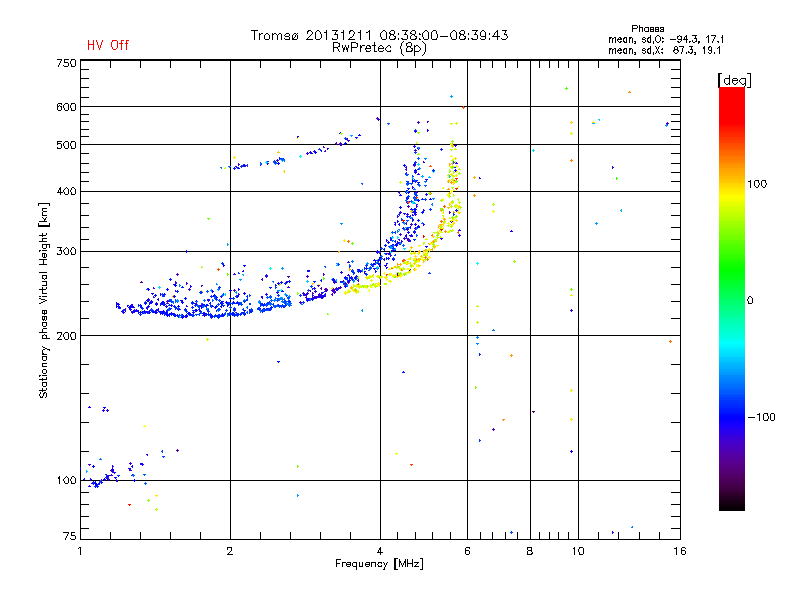
Task: Click the y-axis tick label '500'
Action: point(66,145)
